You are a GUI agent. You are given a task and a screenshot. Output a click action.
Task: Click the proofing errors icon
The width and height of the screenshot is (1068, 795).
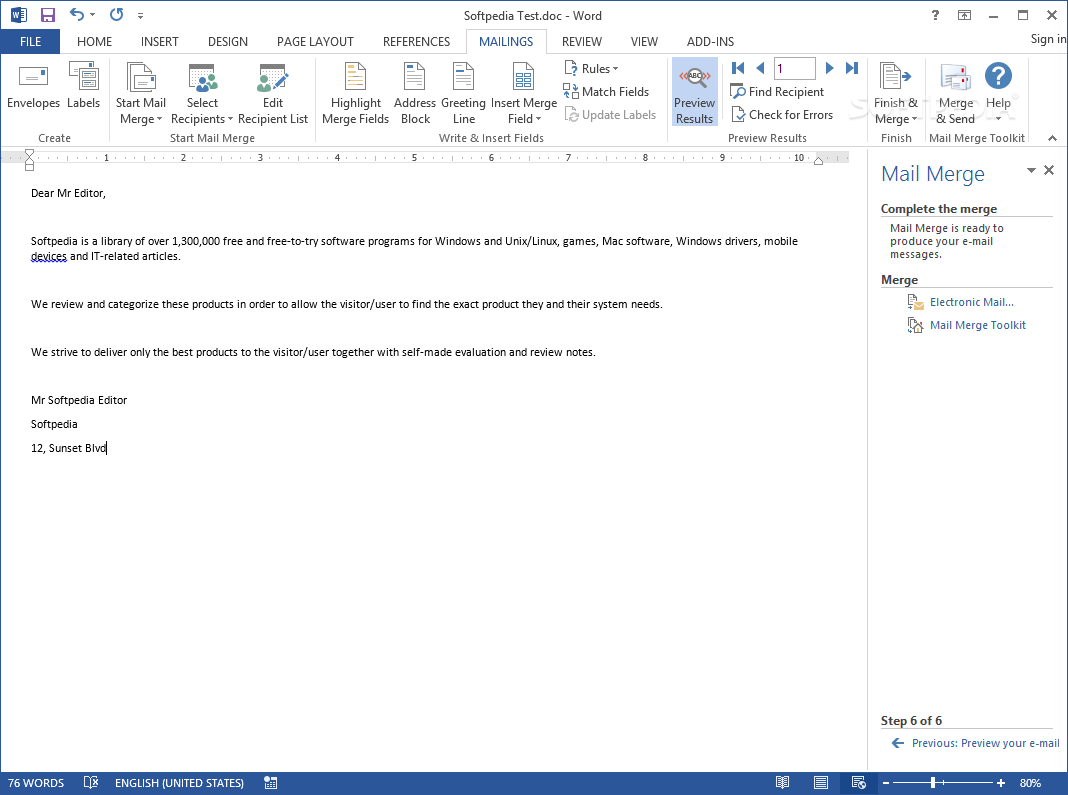point(91,783)
